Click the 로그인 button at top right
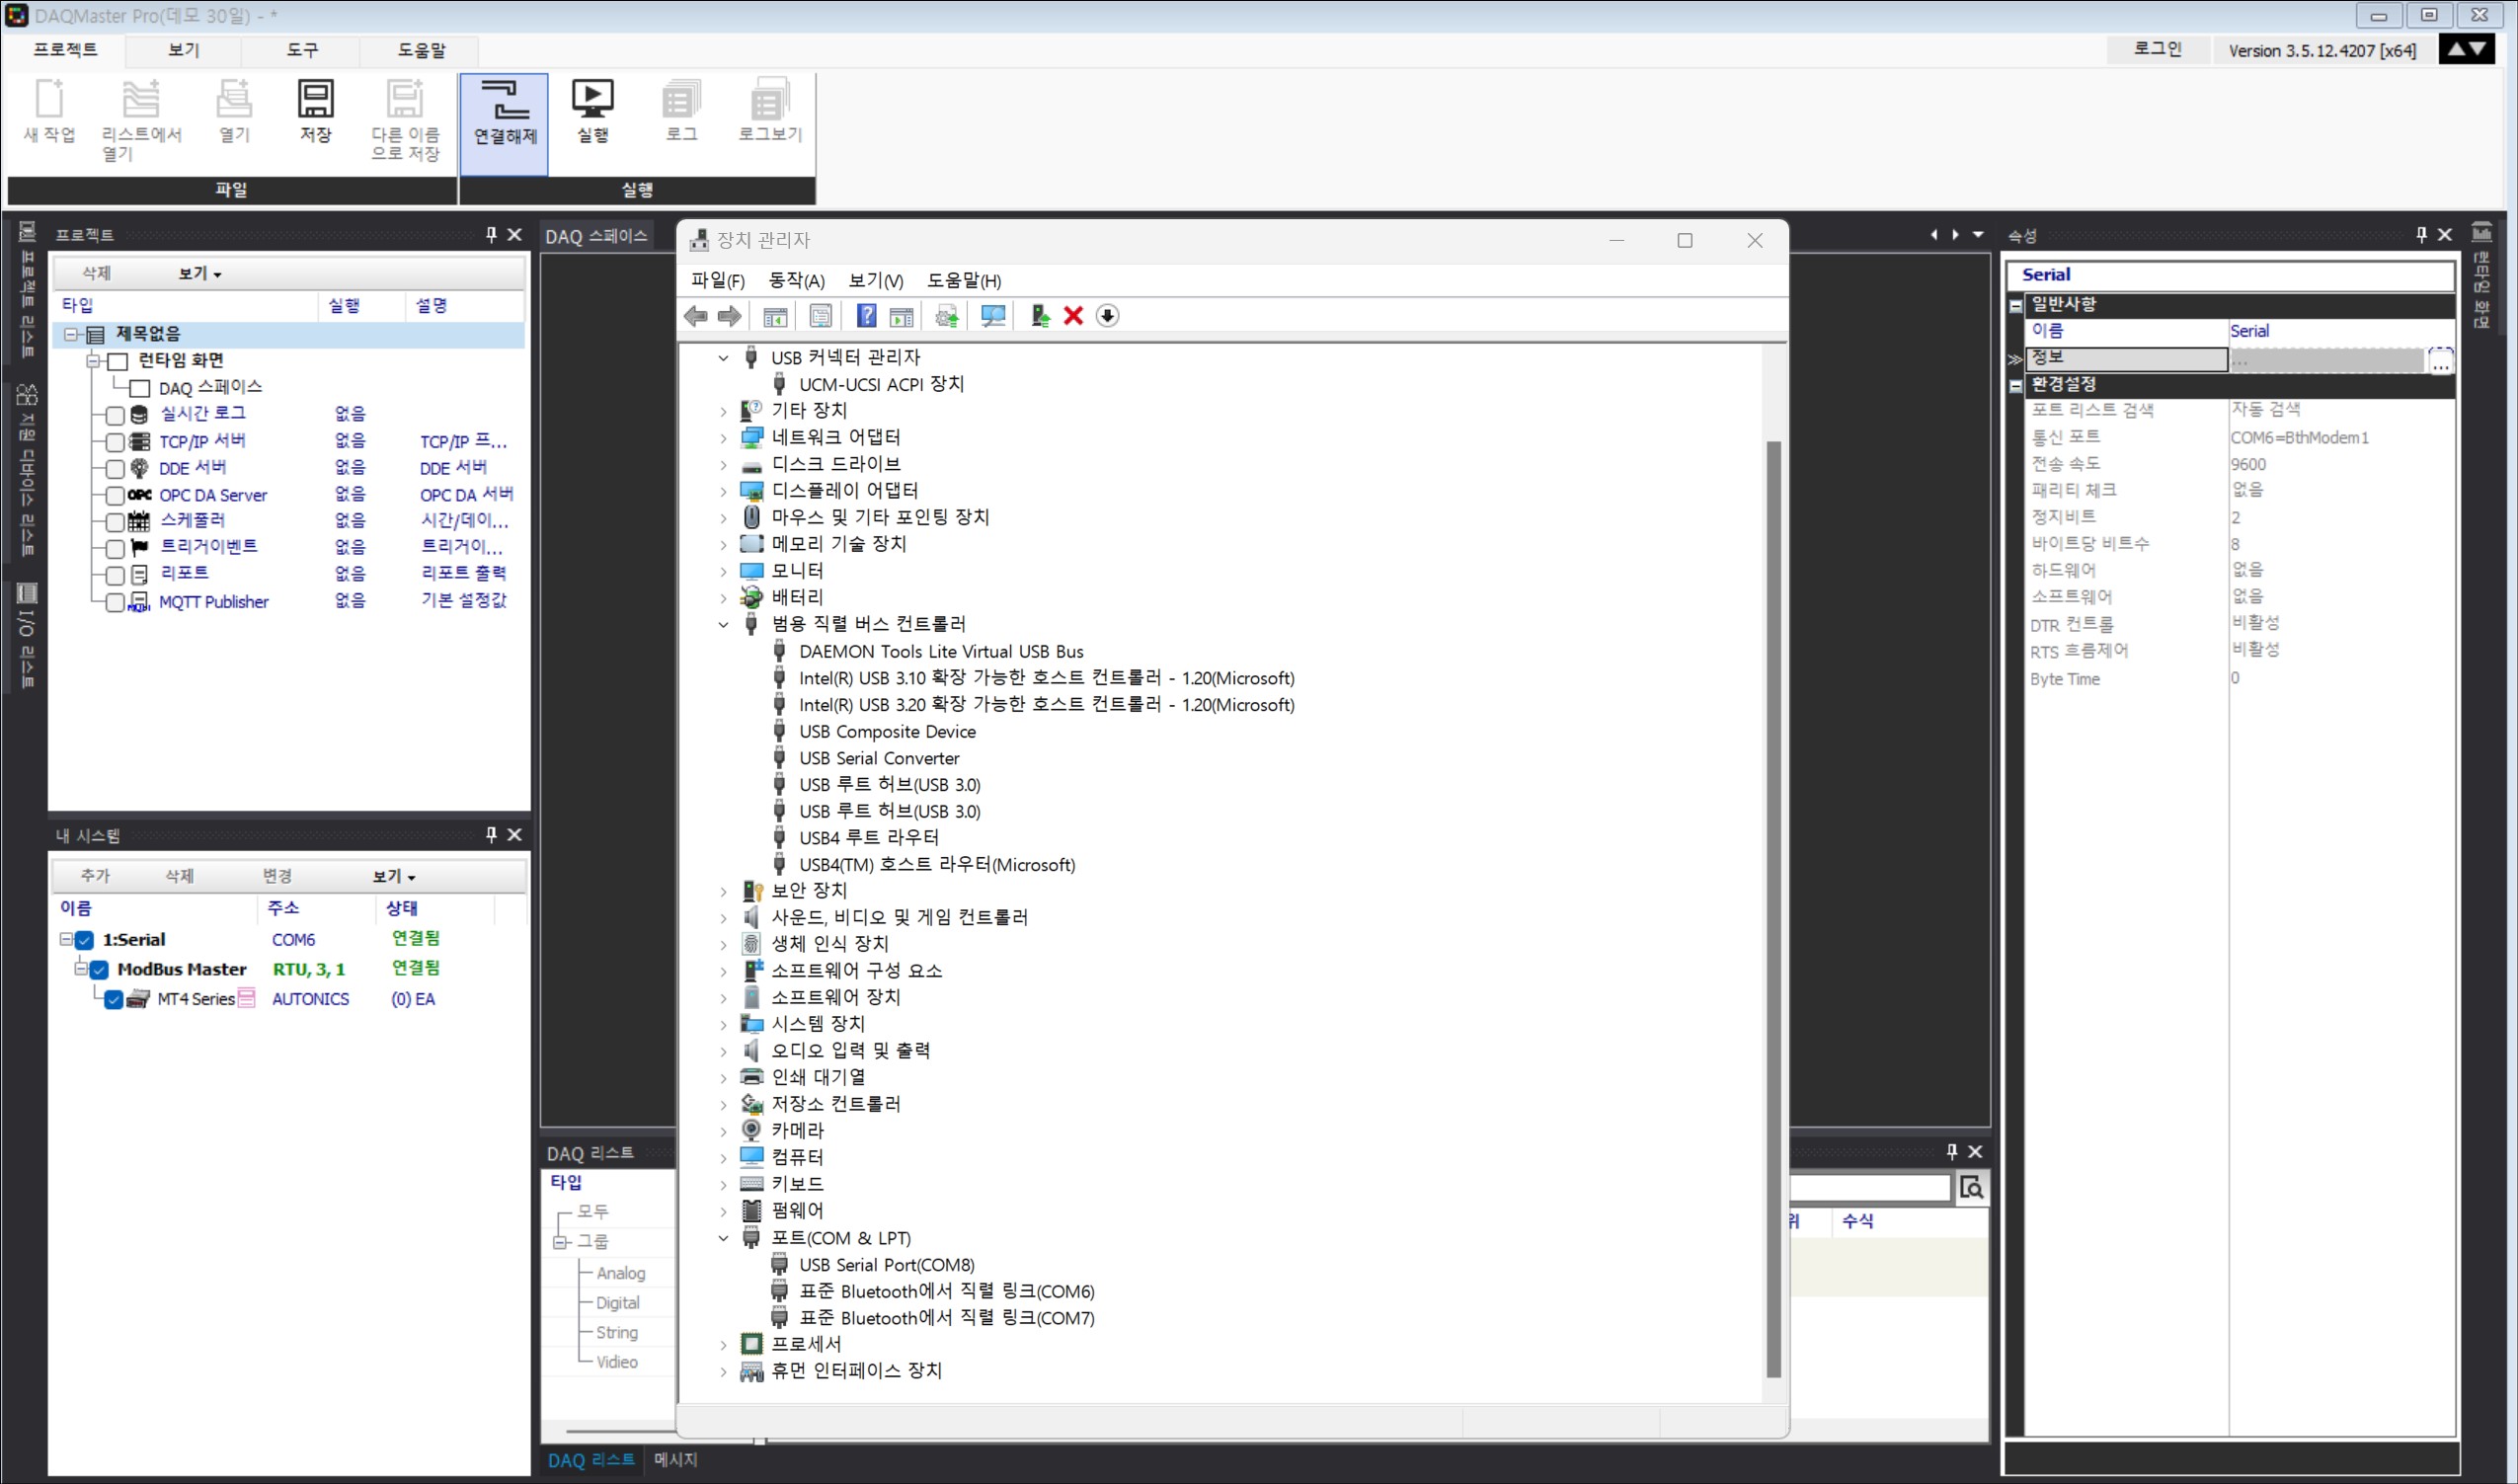 pyautogui.click(x=2157, y=49)
